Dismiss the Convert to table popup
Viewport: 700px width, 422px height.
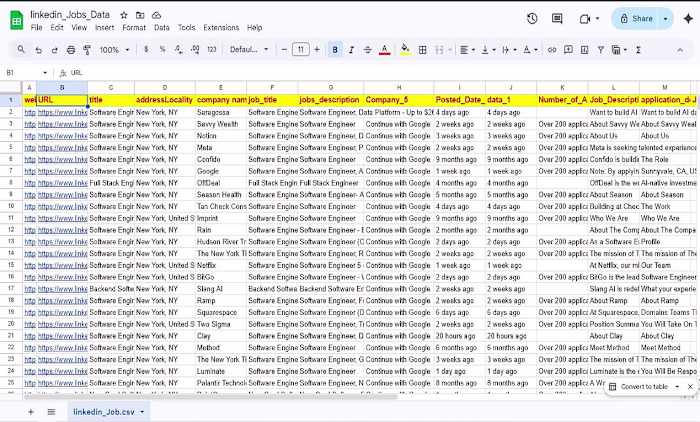690,387
